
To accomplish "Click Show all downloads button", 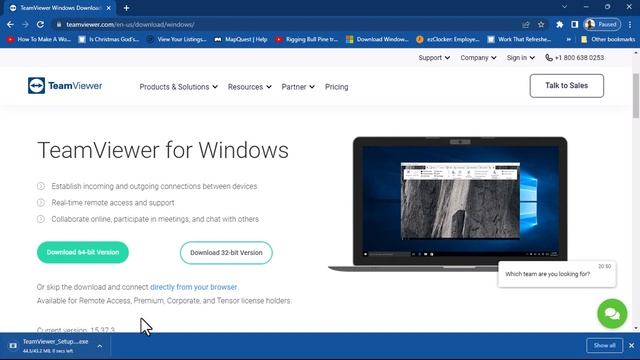I will [x=604, y=346].
